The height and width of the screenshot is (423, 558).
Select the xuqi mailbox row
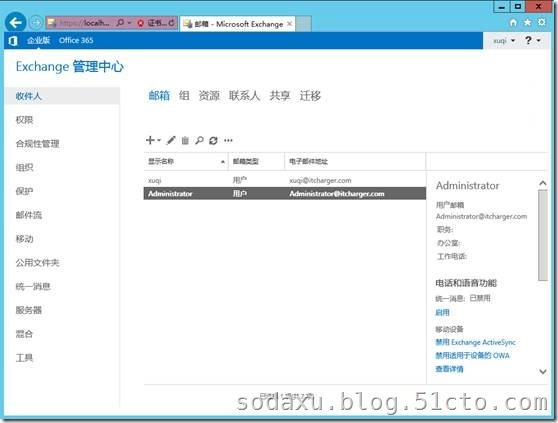pos(285,180)
